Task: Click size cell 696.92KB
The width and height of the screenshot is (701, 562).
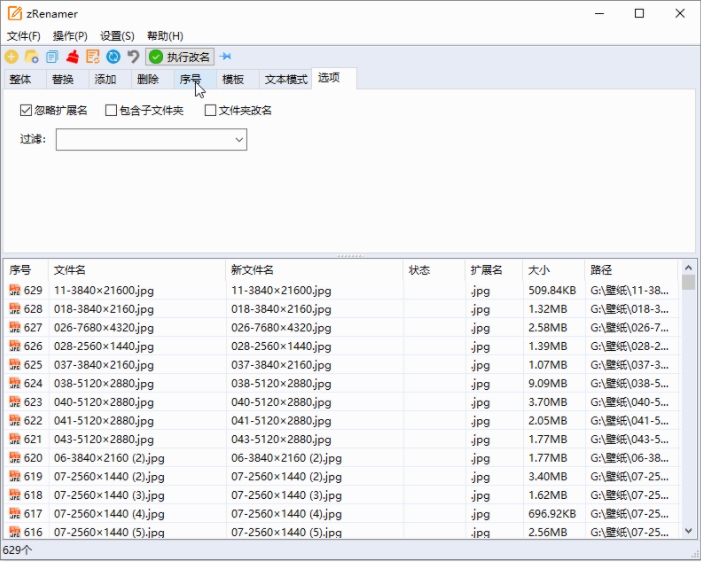Action: tap(552, 514)
